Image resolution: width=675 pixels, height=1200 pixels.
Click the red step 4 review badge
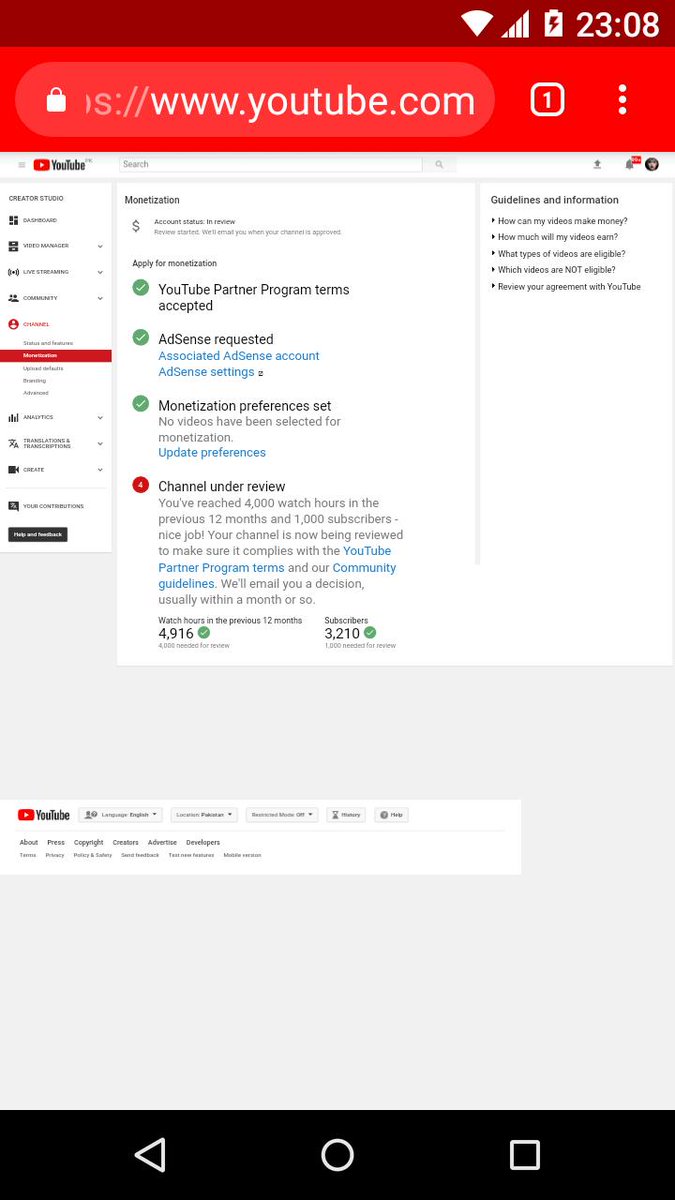(x=141, y=486)
